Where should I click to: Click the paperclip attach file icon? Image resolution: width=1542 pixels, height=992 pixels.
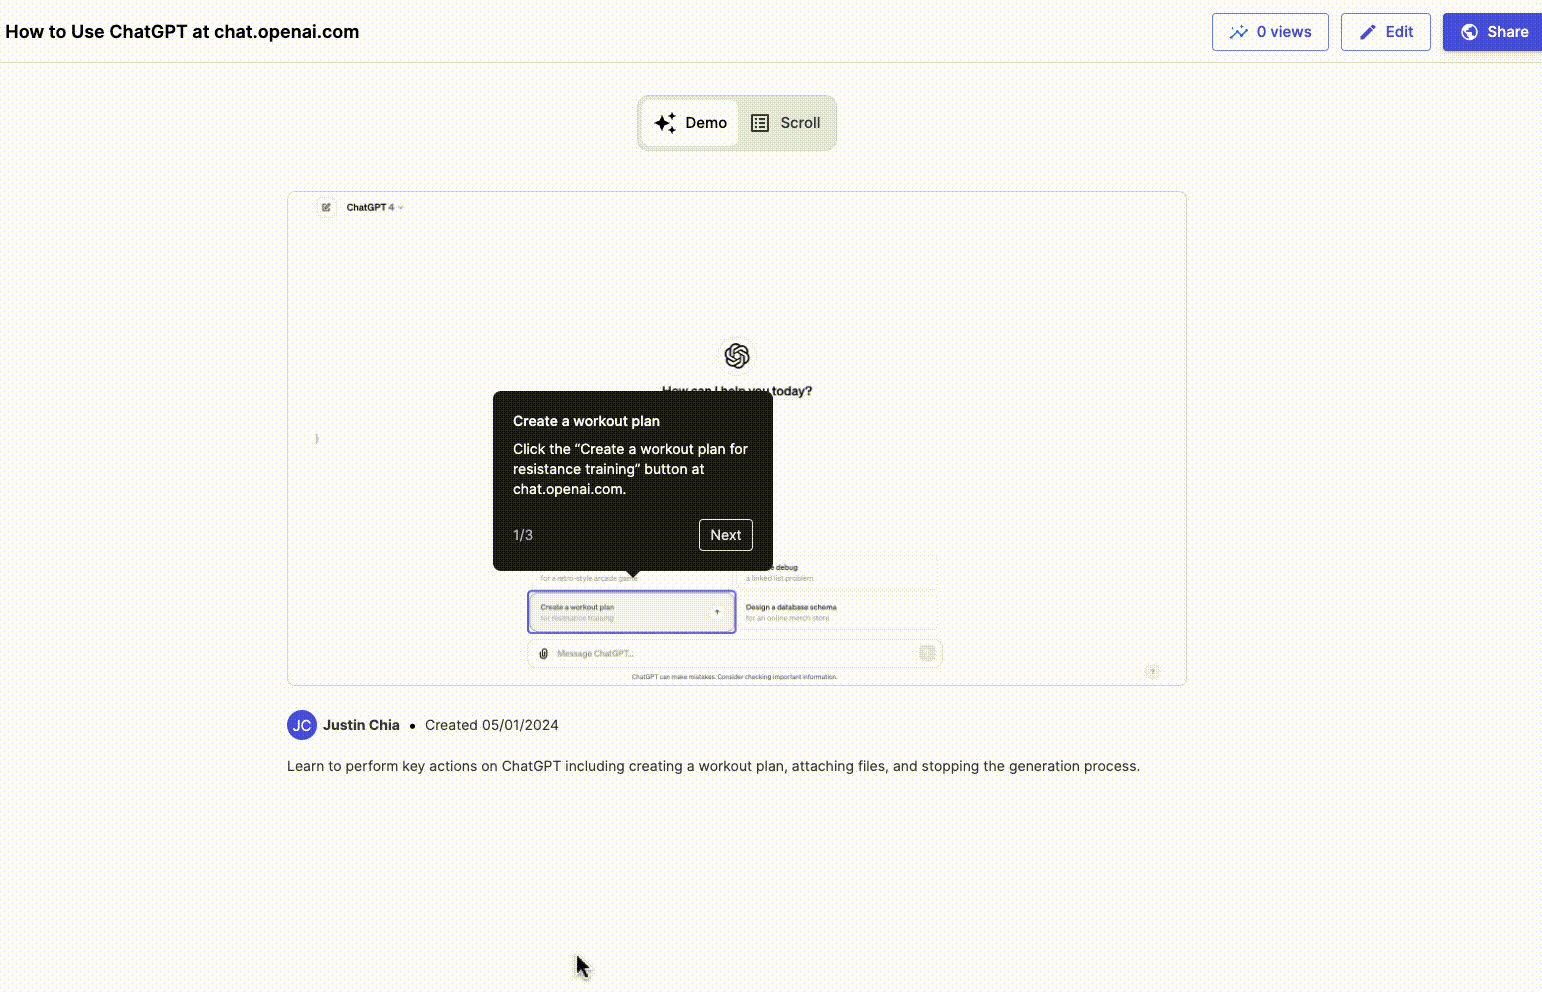543,653
